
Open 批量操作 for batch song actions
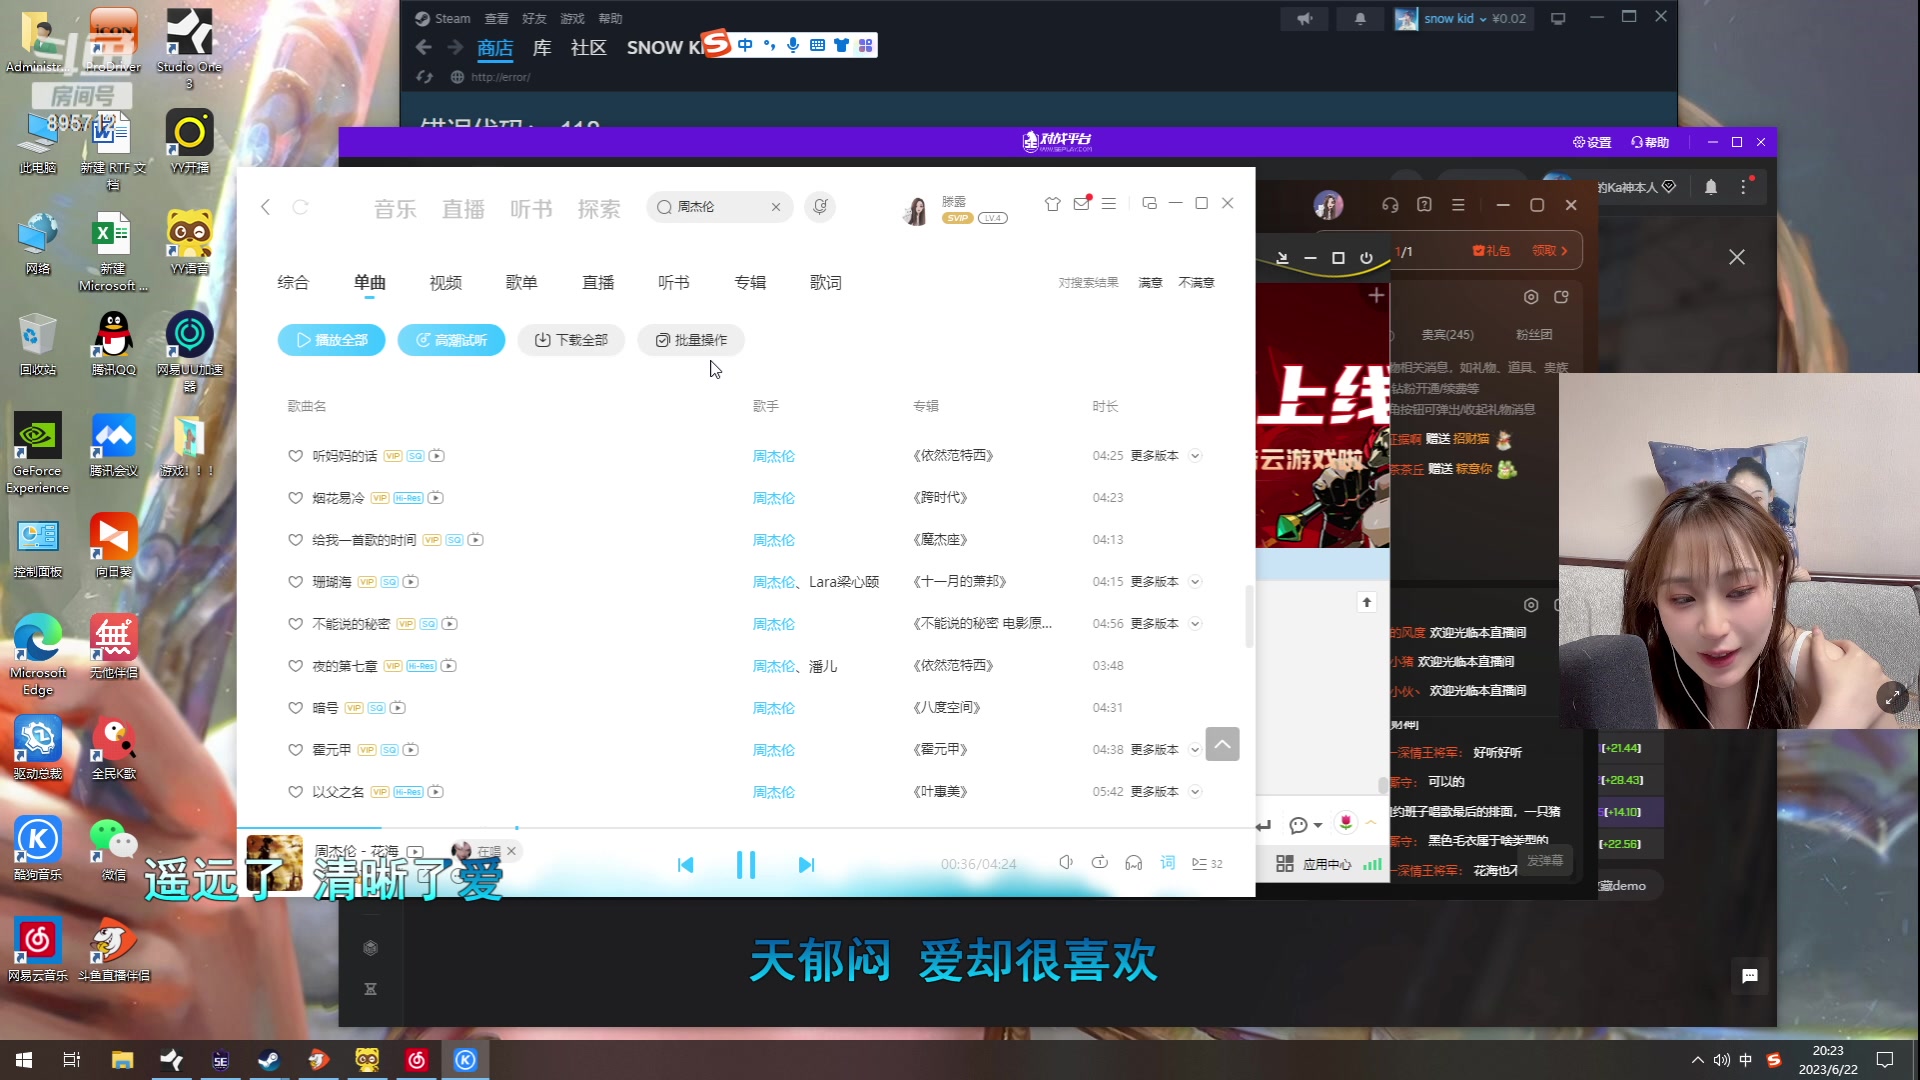[x=691, y=340]
